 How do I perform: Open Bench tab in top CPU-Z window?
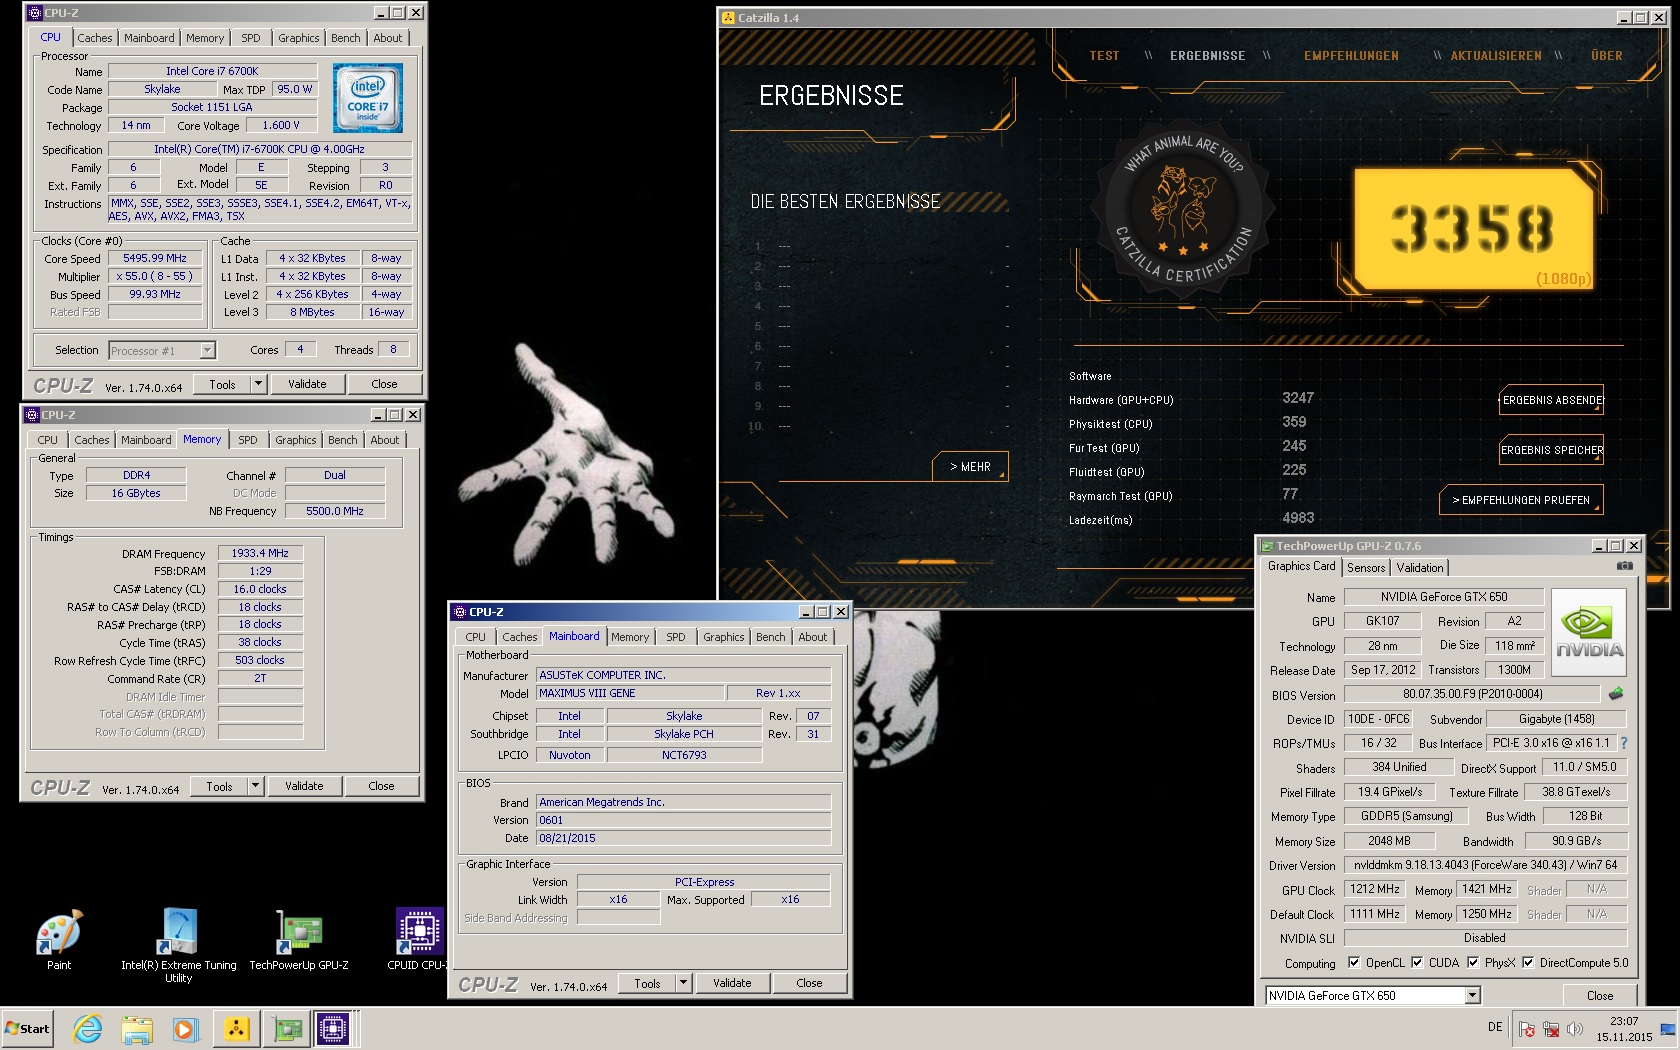pos(346,38)
